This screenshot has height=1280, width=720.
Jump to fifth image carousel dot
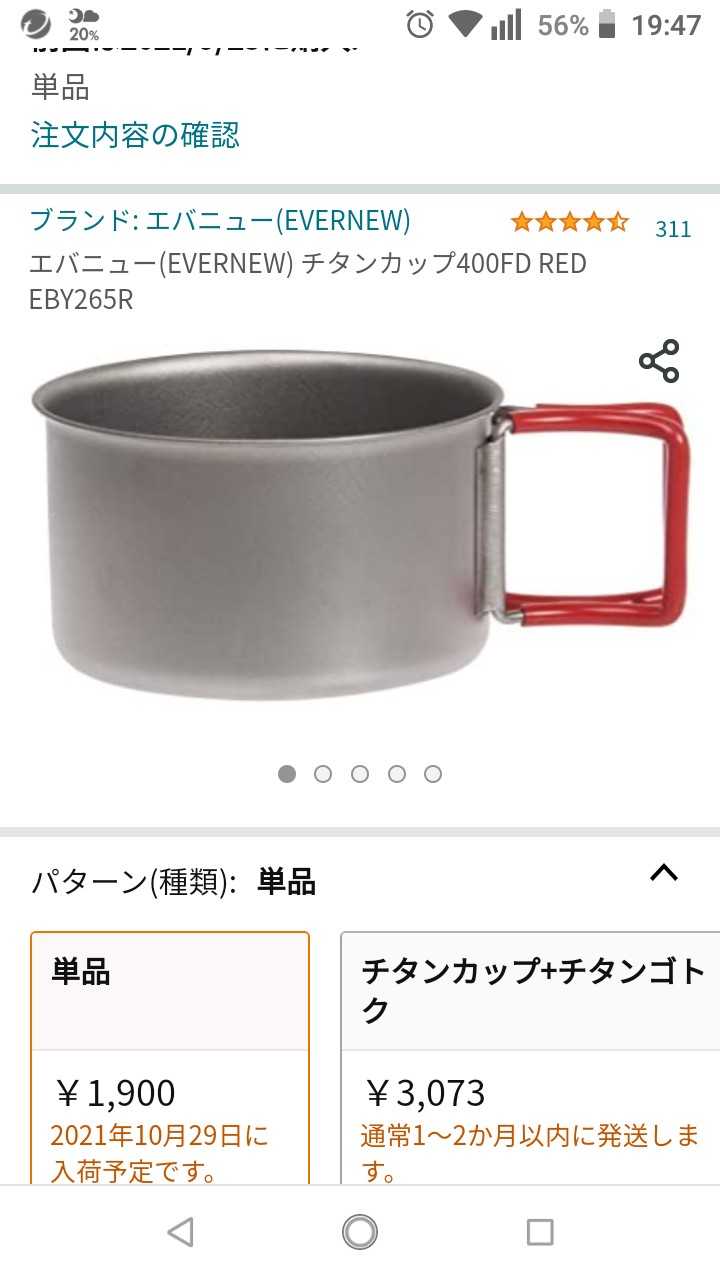433,774
